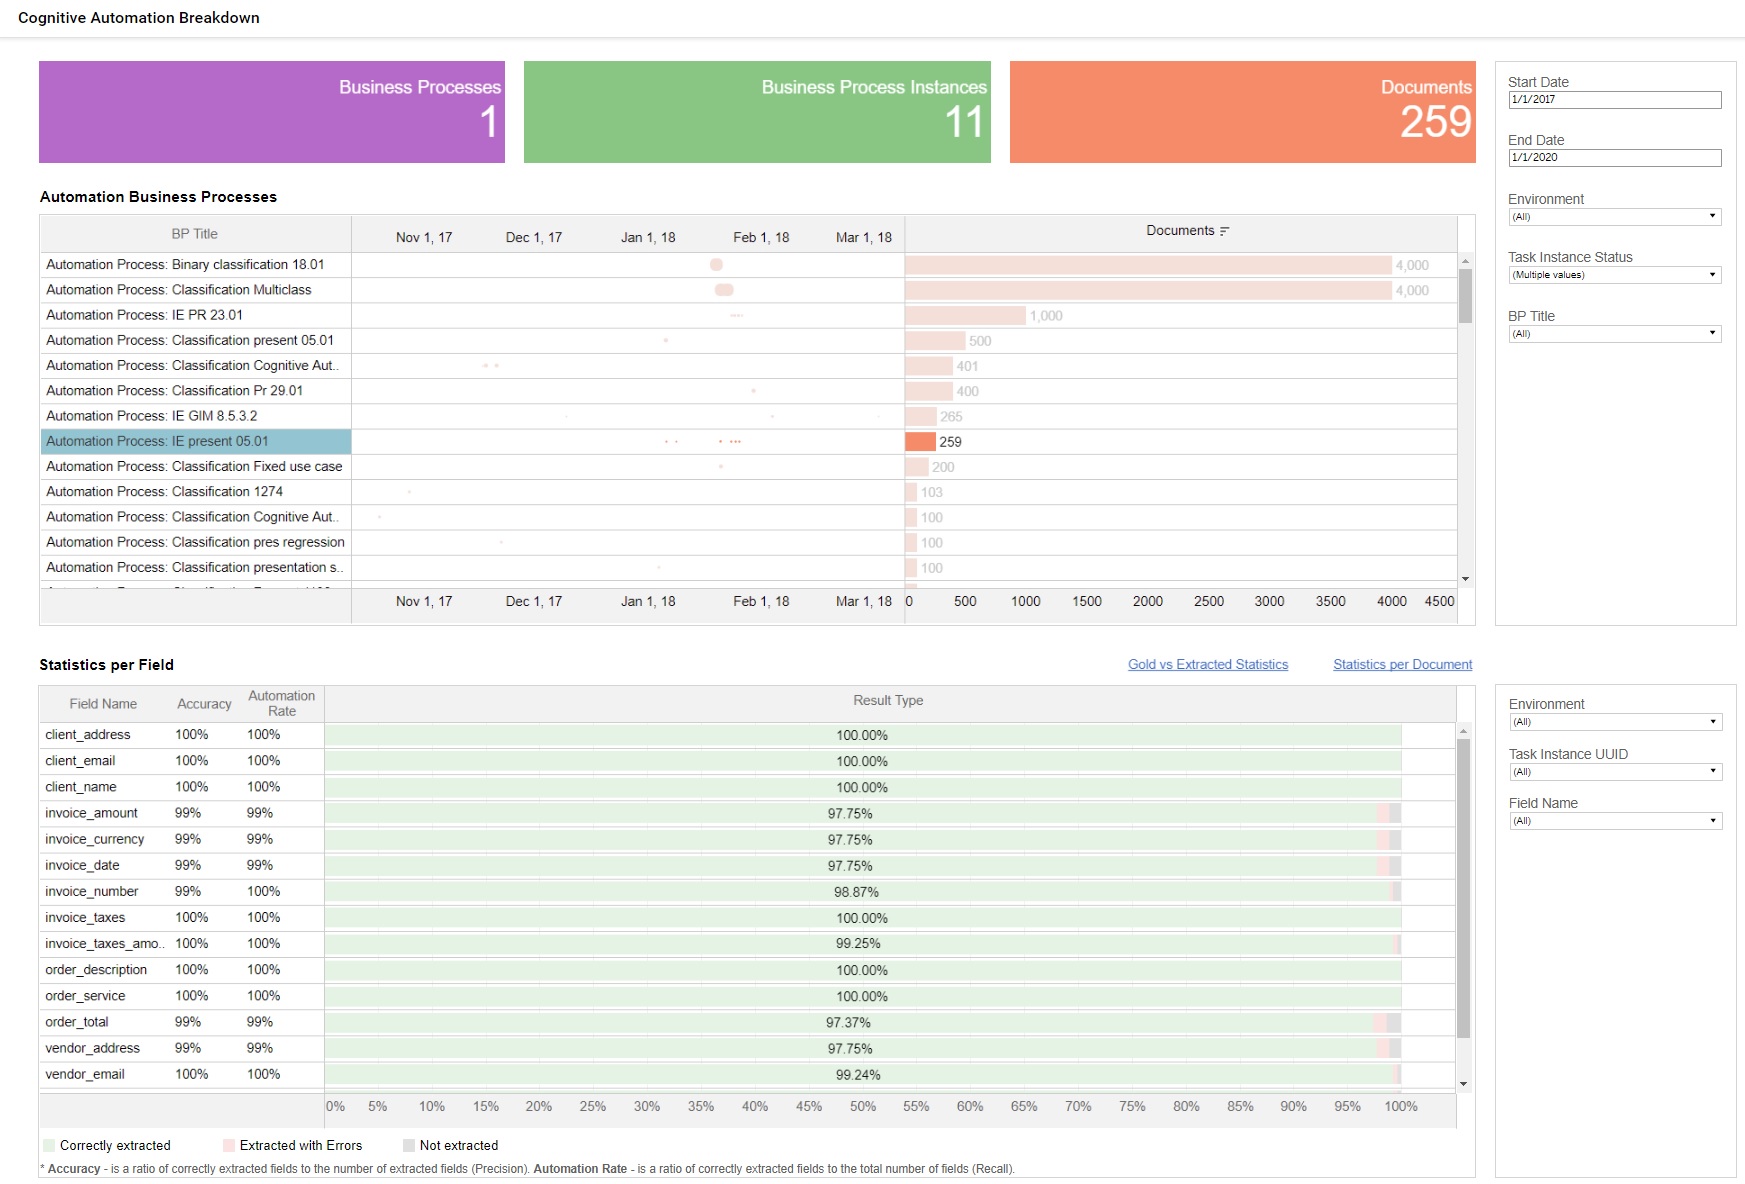The height and width of the screenshot is (1184, 1745).
Task: Open the Field Name filter dropdown
Action: click(1615, 821)
